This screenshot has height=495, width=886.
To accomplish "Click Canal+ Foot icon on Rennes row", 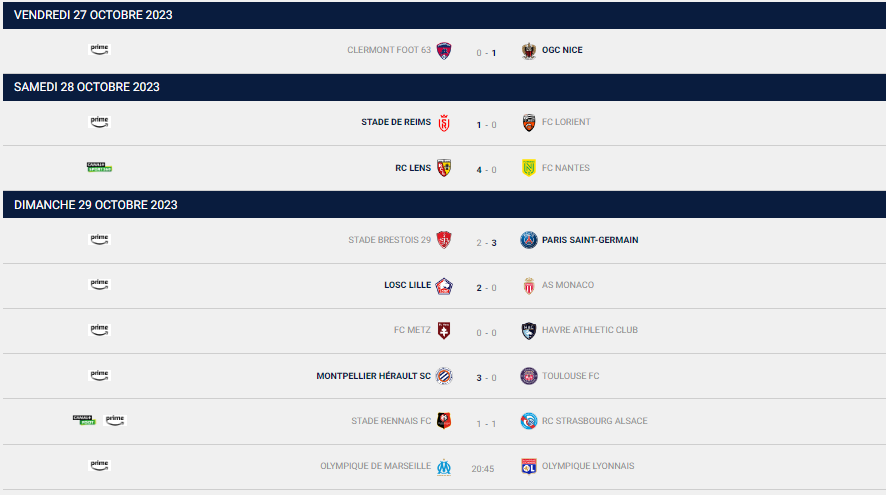I will pos(84,420).
